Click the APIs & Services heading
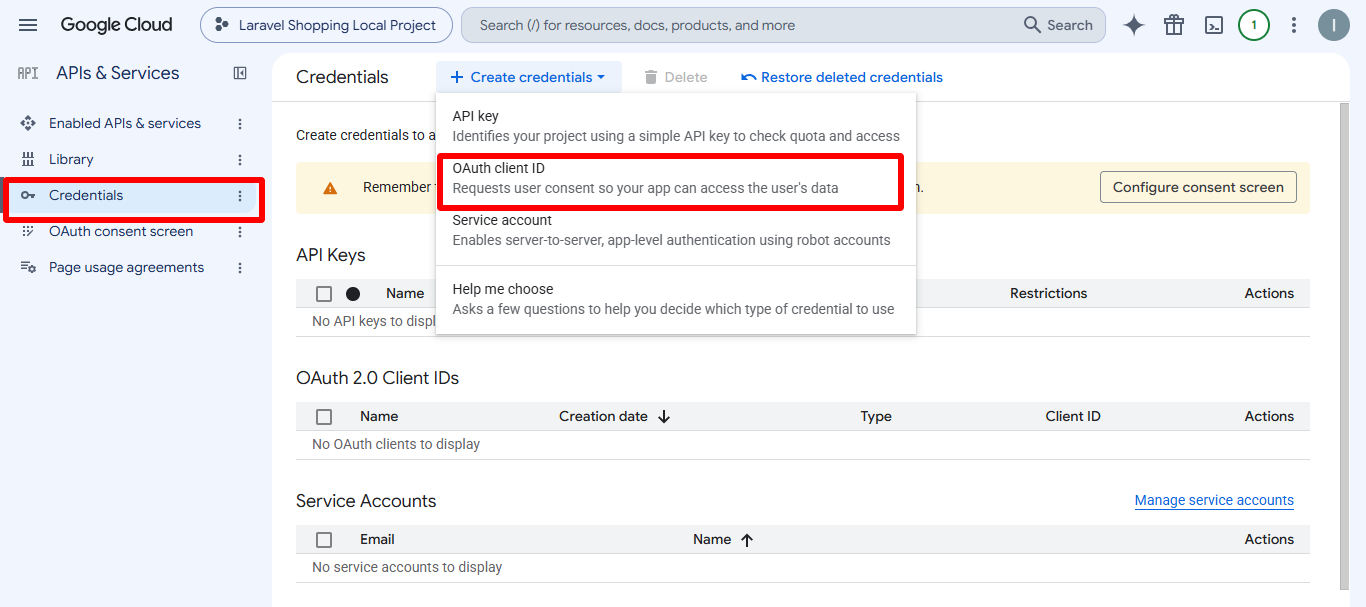The image size is (1366, 607). [x=118, y=73]
